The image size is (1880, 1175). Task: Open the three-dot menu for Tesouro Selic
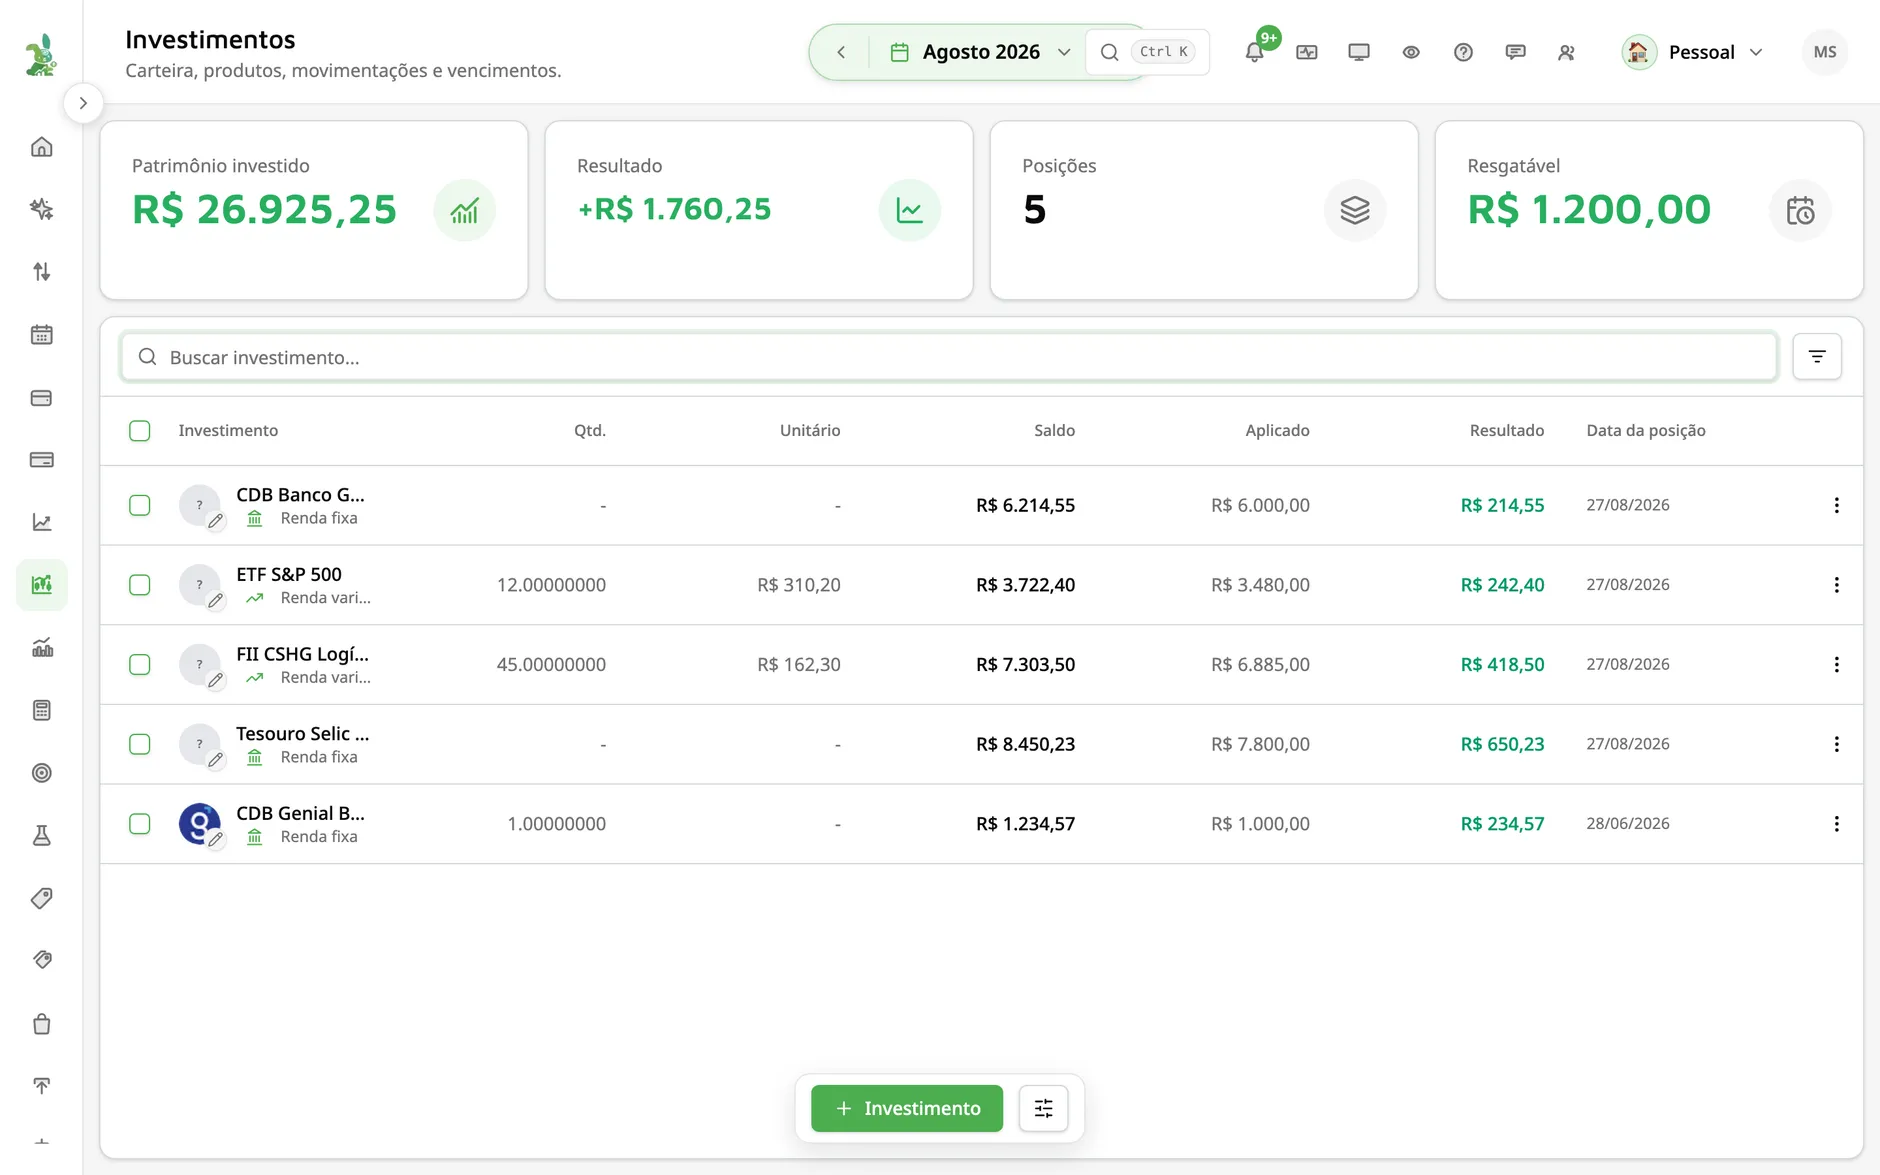tap(1836, 744)
